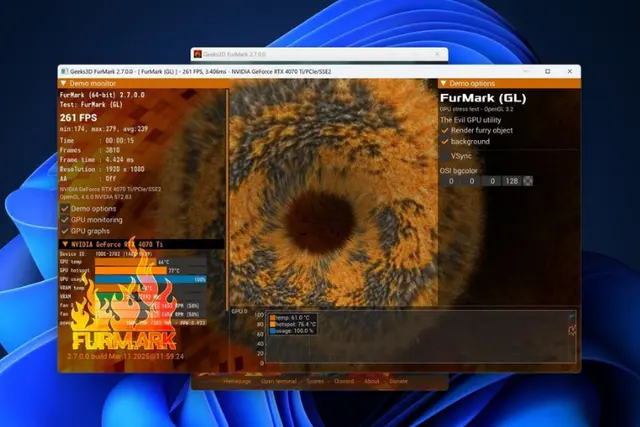Click The Evil GPU utility text
Image resolution: width=640 pixels, height=427 pixels.
470,120
